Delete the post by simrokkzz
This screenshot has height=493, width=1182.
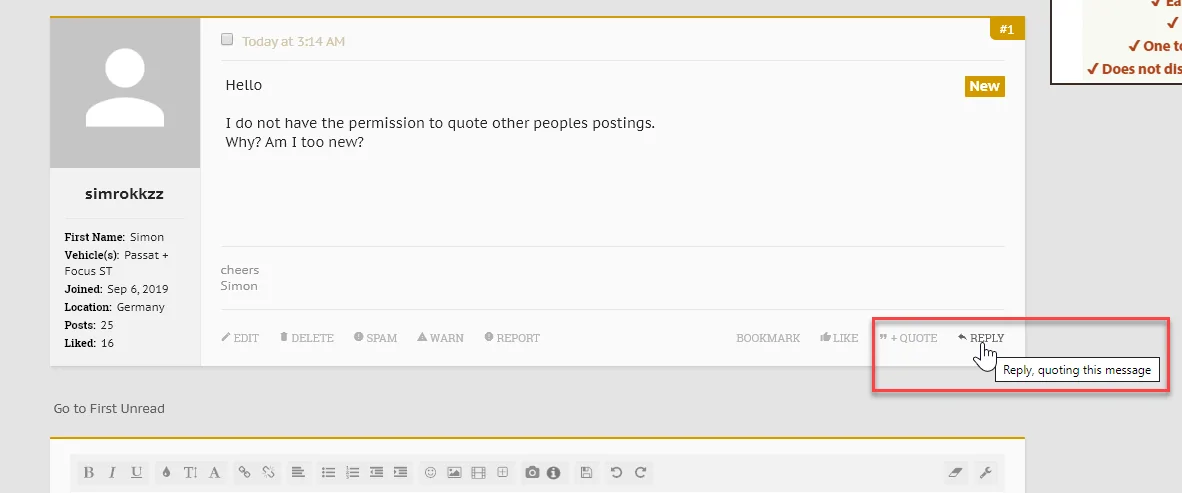click(x=307, y=338)
